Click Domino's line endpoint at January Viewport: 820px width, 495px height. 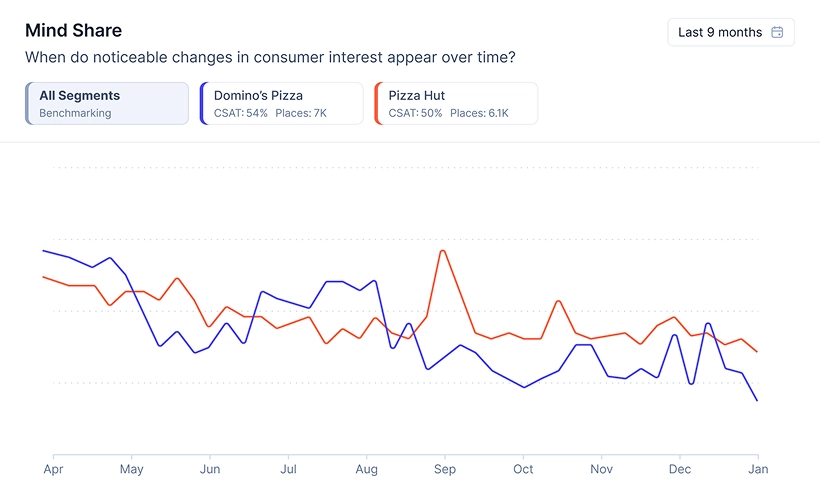click(x=757, y=401)
